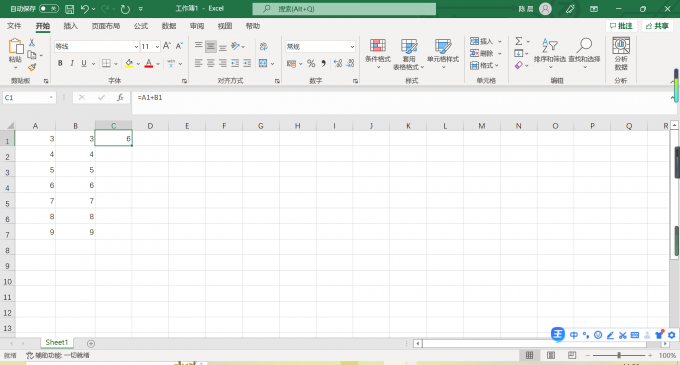Toggle Bold formatting
The image size is (680, 365).
(x=60, y=63)
